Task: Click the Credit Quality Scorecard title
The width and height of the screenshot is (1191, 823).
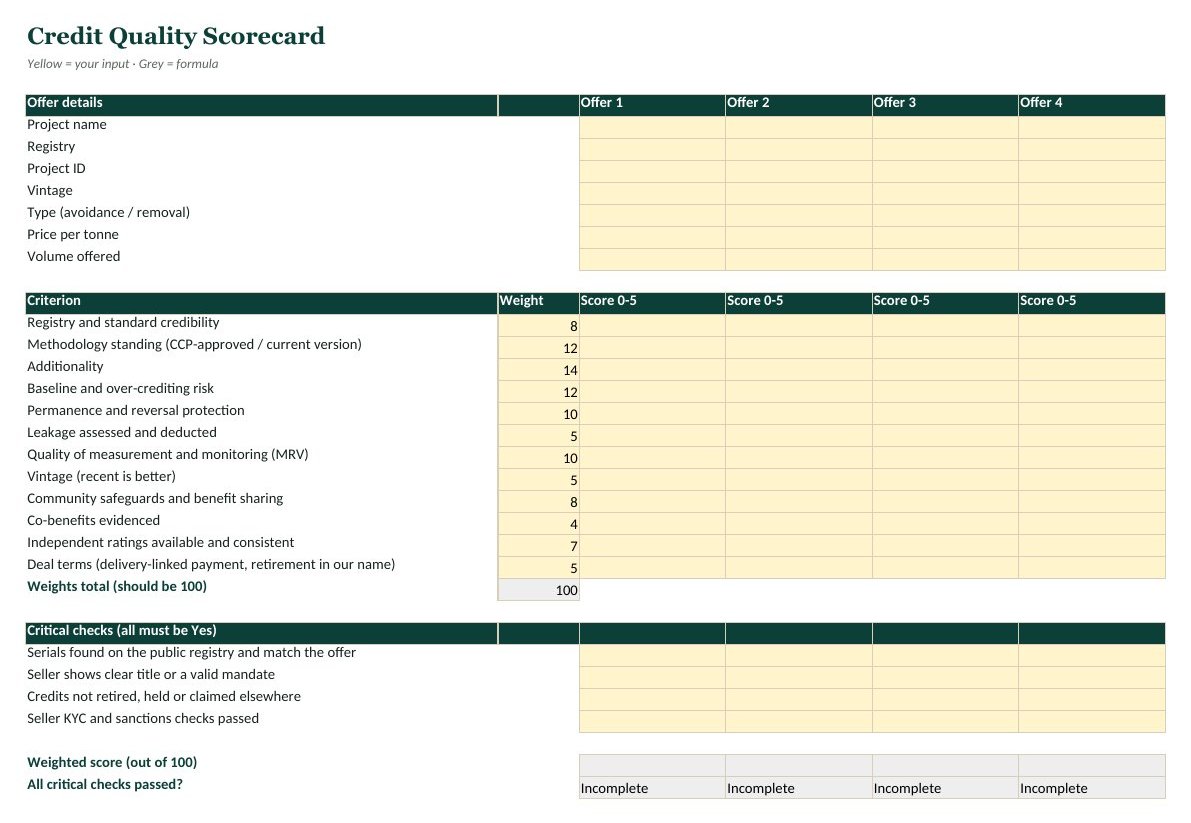Action: (x=175, y=36)
